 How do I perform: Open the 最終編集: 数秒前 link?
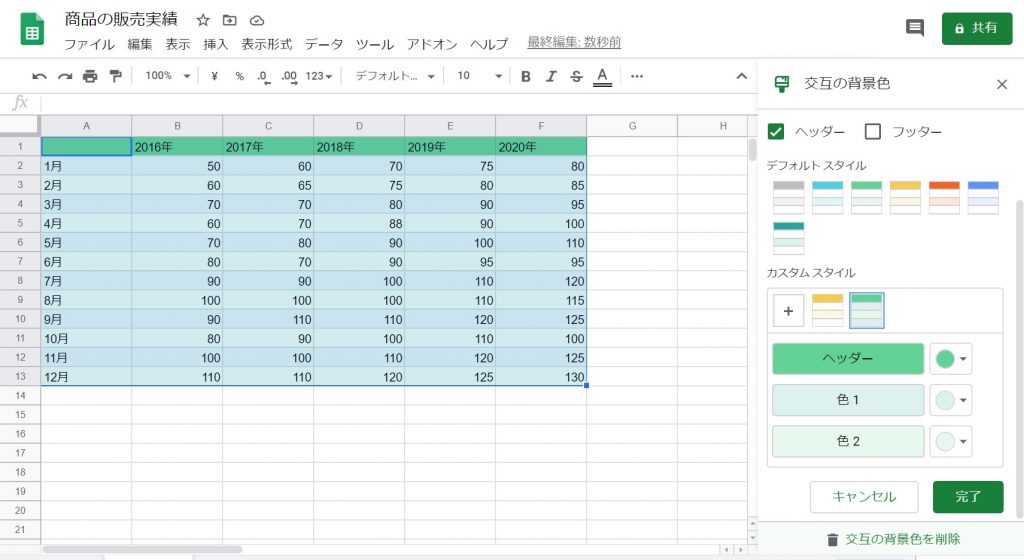click(x=573, y=42)
